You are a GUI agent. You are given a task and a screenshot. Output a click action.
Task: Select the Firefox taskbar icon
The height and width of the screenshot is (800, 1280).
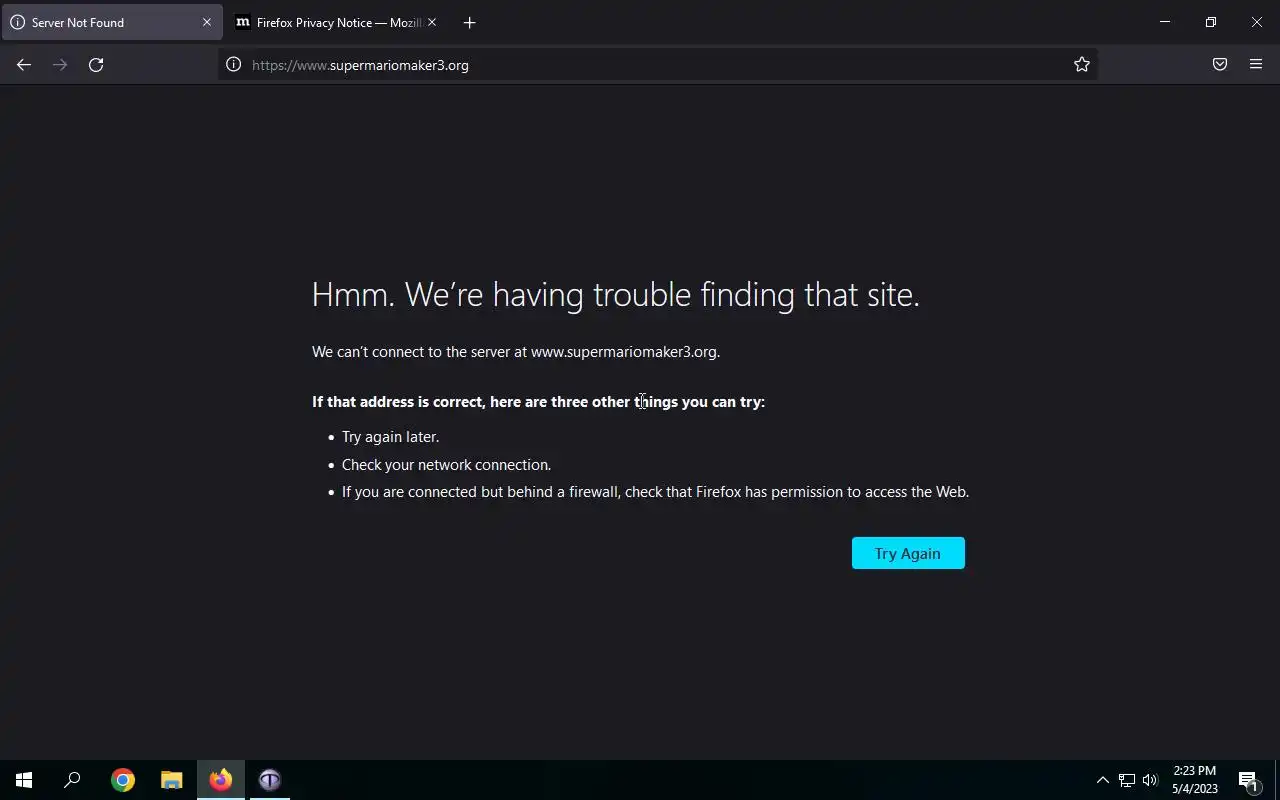point(221,780)
